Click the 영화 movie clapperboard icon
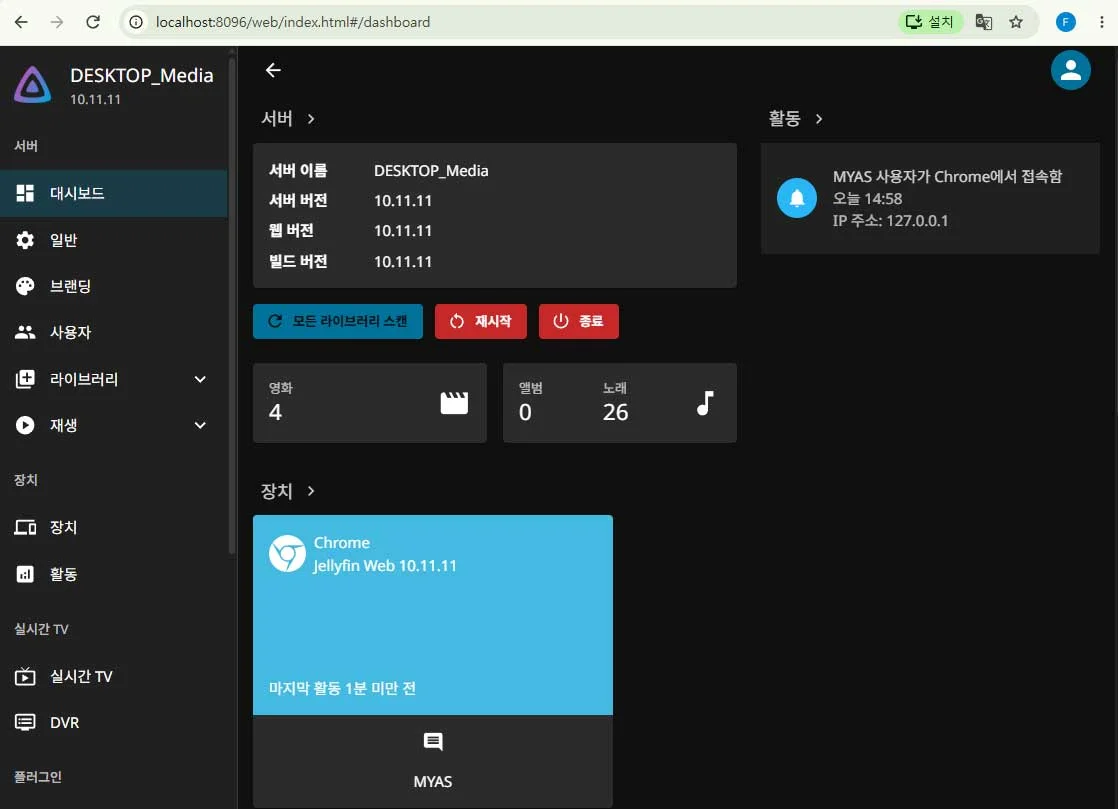Image resolution: width=1118 pixels, height=809 pixels. (x=454, y=403)
